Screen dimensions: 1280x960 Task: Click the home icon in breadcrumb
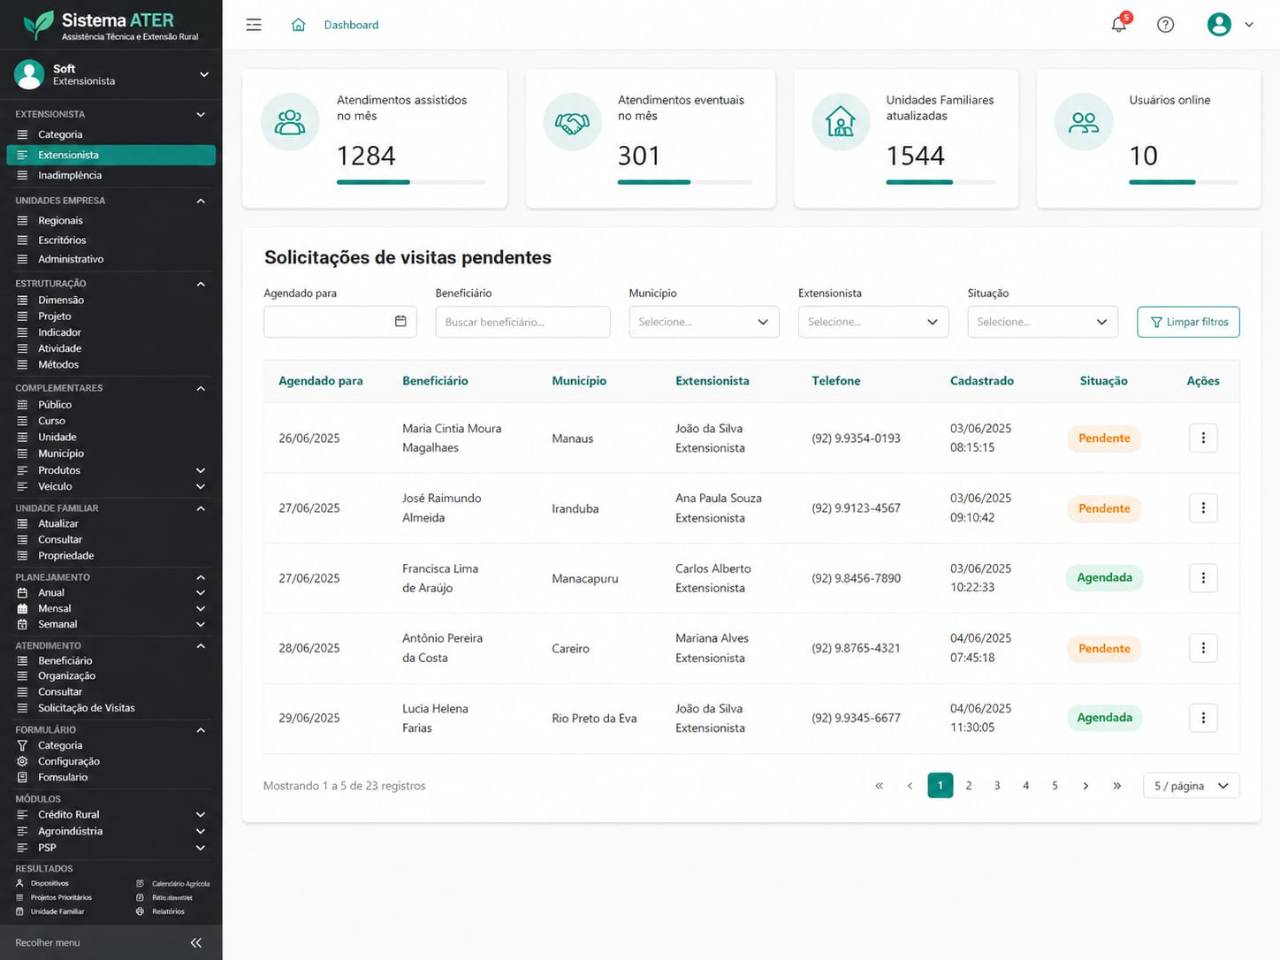pyautogui.click(x=298, y=25)
